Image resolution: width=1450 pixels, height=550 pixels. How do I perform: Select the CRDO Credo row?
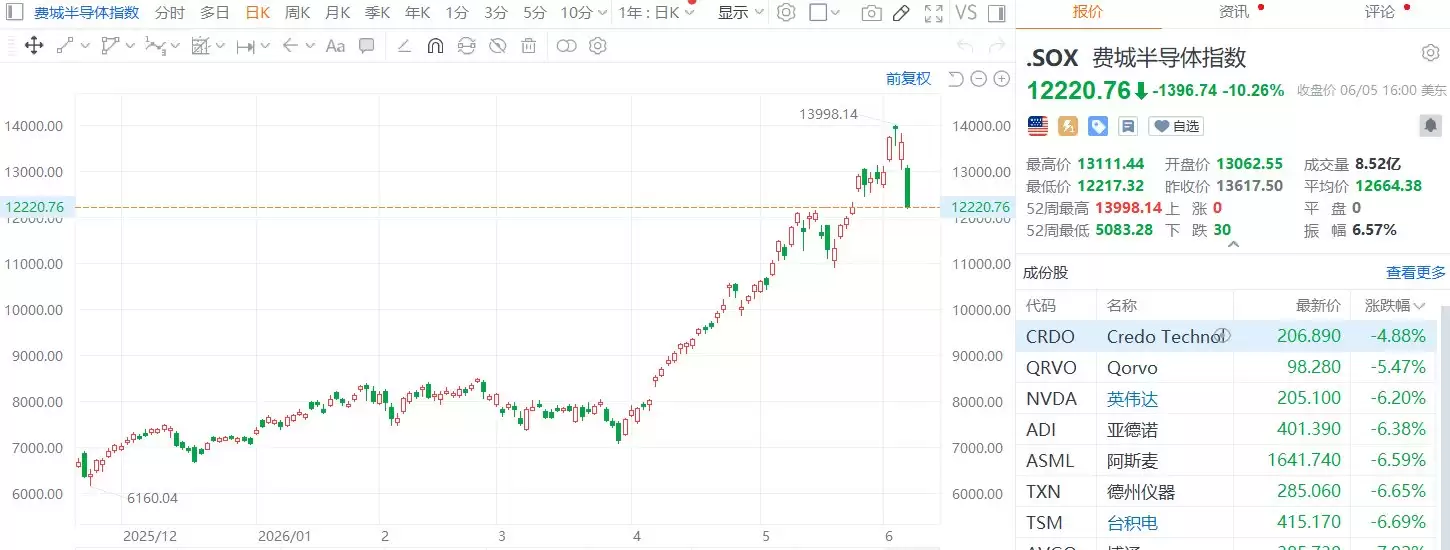[x=1226, y=336]
